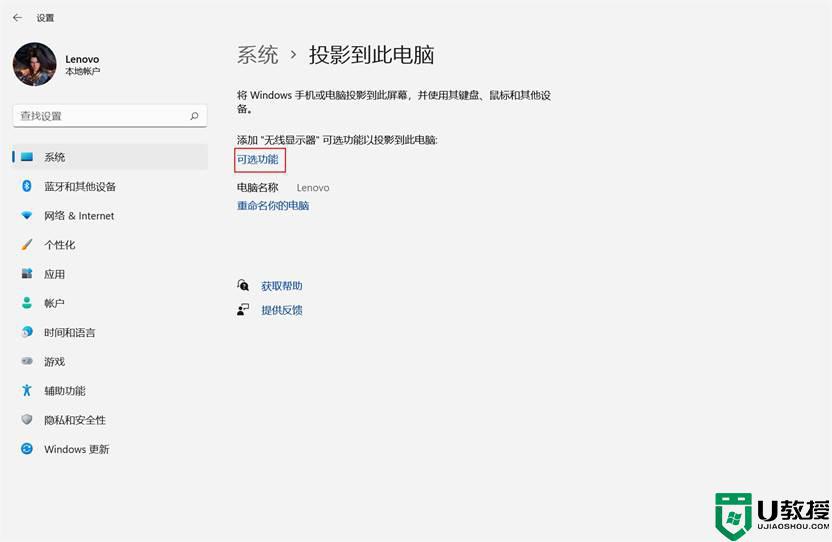Open 获取帮助 help link
Screen dimensions: 832x542
click(281, 286)
